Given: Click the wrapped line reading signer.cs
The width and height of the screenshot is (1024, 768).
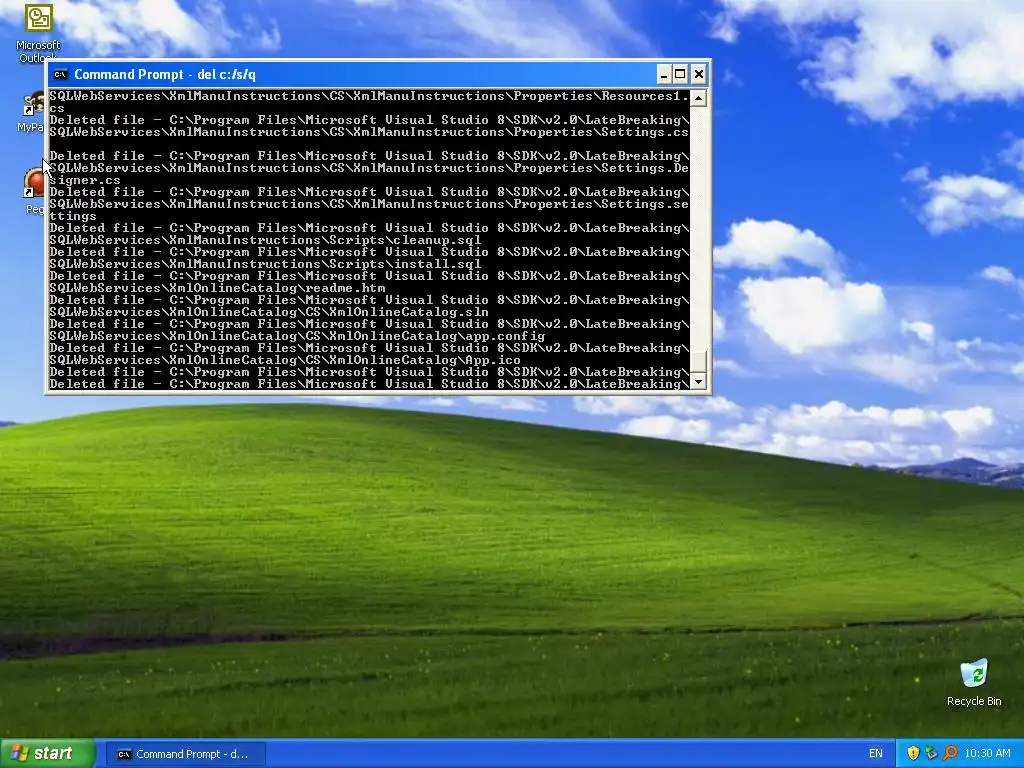Looking at the screenshot, I should pyautogui.click(x=85, y=180).
